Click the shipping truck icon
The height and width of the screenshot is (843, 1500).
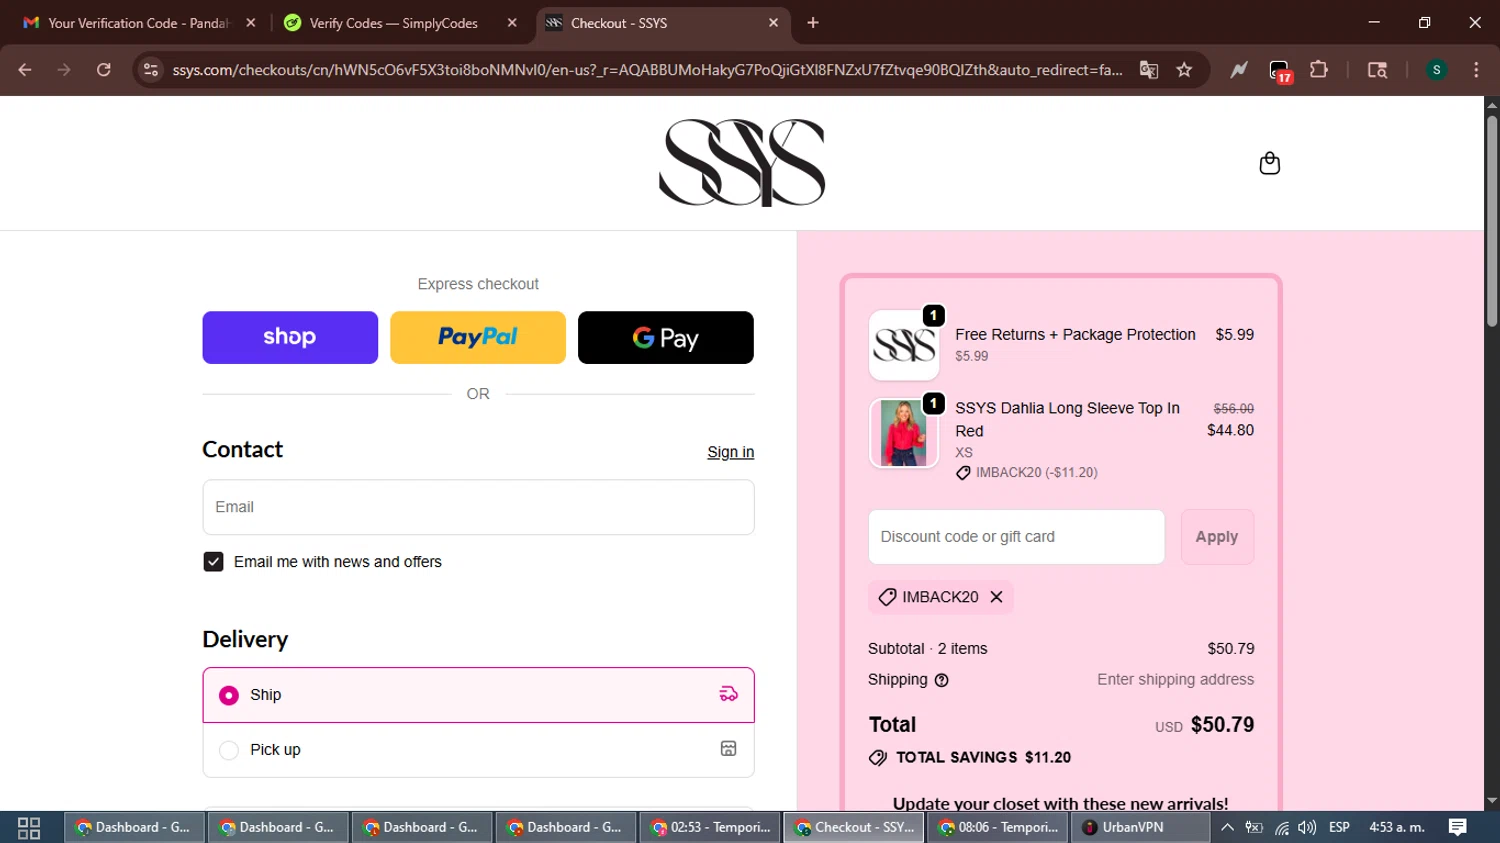point(729,694)
